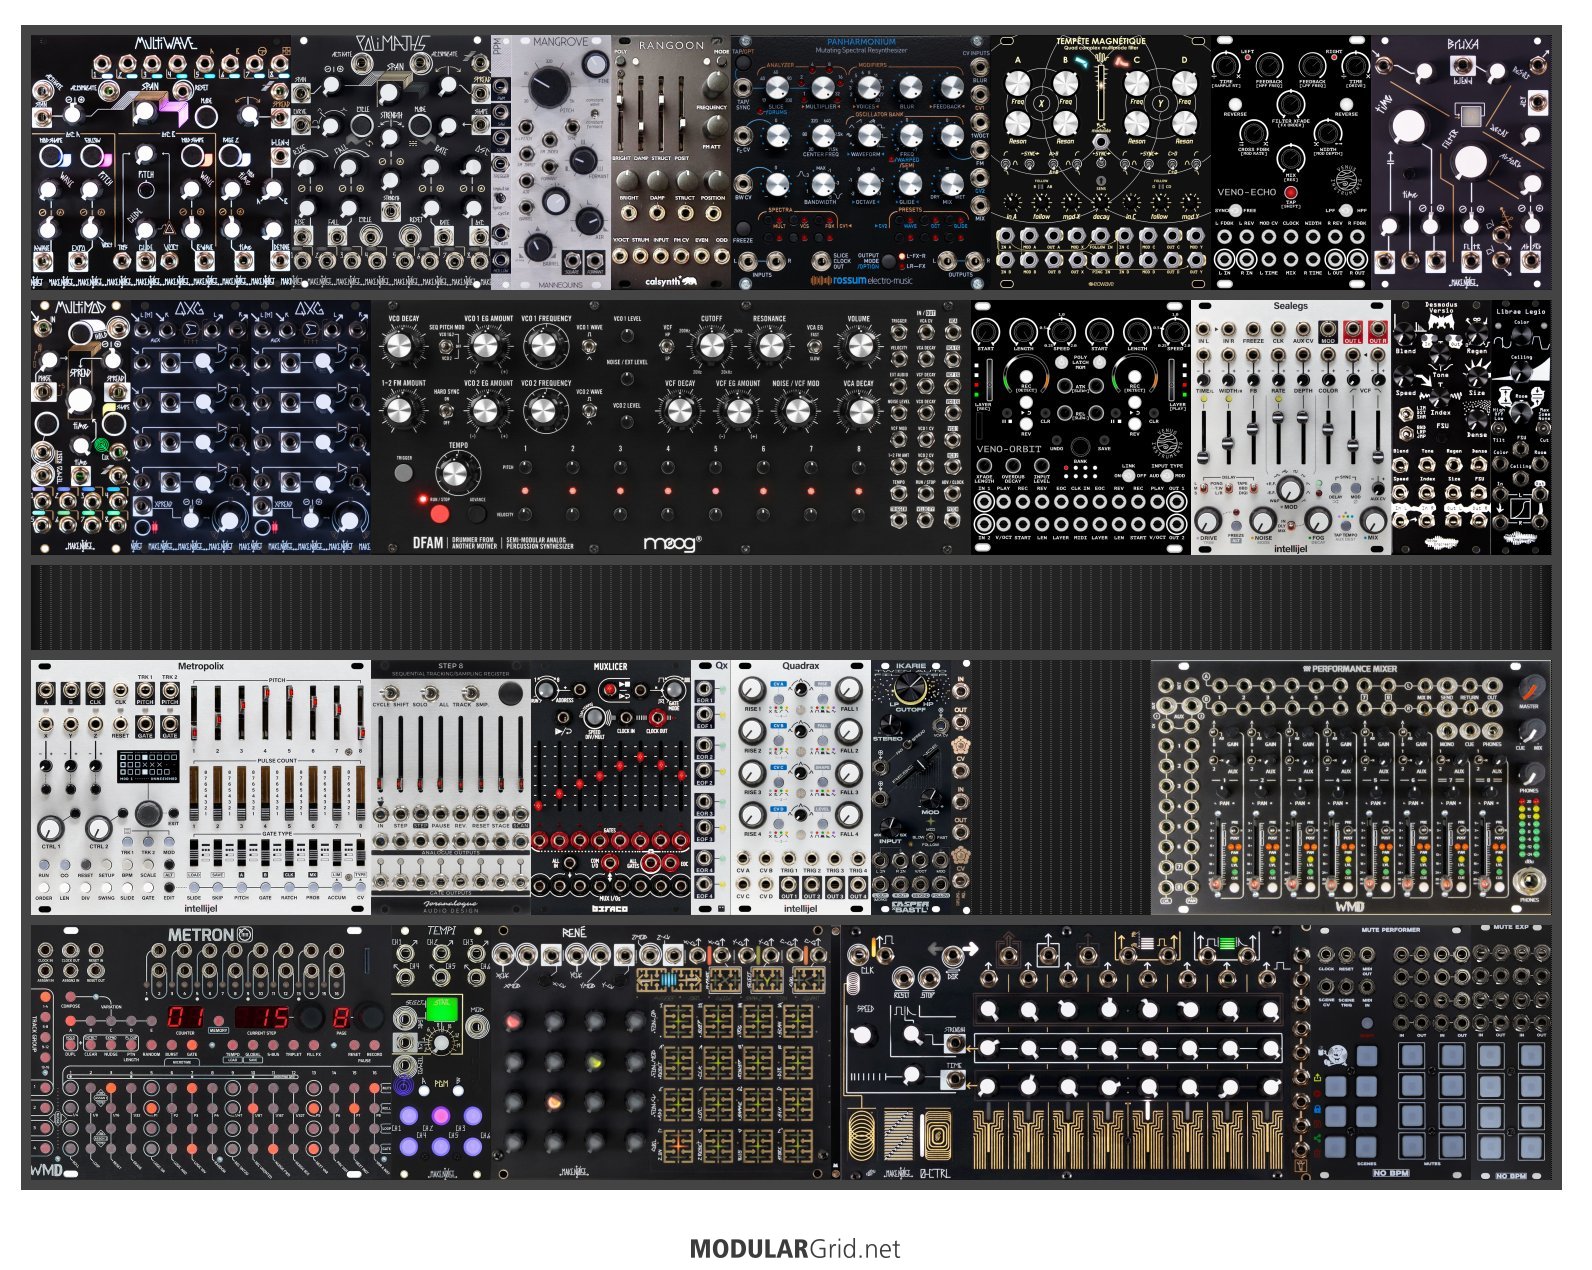Click the Metropolix title text
The height and width of the screenshot is (1270, 1592).
tap(201, 666)
